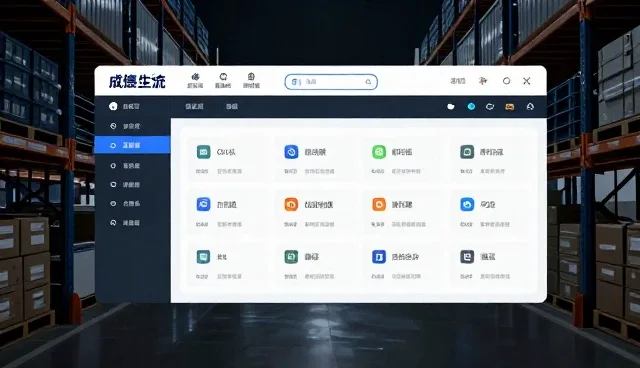The image size is (640, 368).
Task: Select the blue-highlighted sidebar item
Action: pos(132,145)
